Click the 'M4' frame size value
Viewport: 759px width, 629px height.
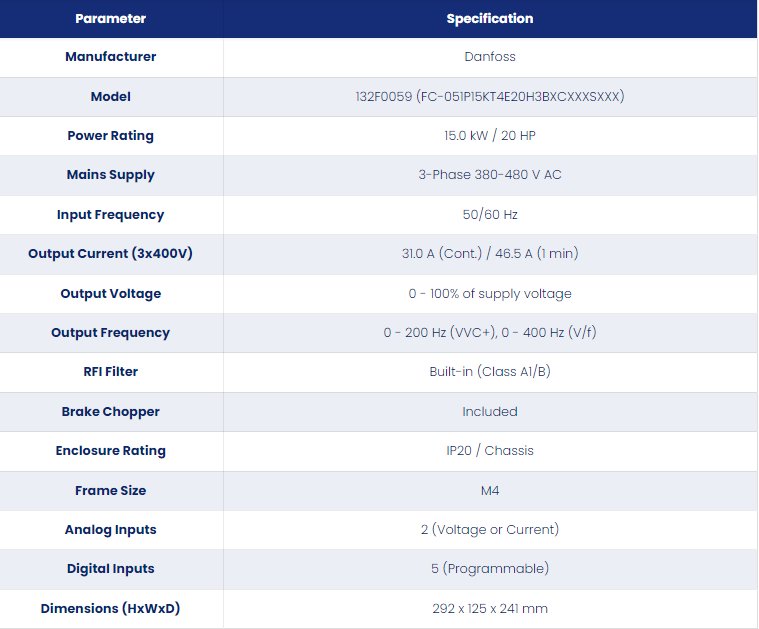[489, 491]
